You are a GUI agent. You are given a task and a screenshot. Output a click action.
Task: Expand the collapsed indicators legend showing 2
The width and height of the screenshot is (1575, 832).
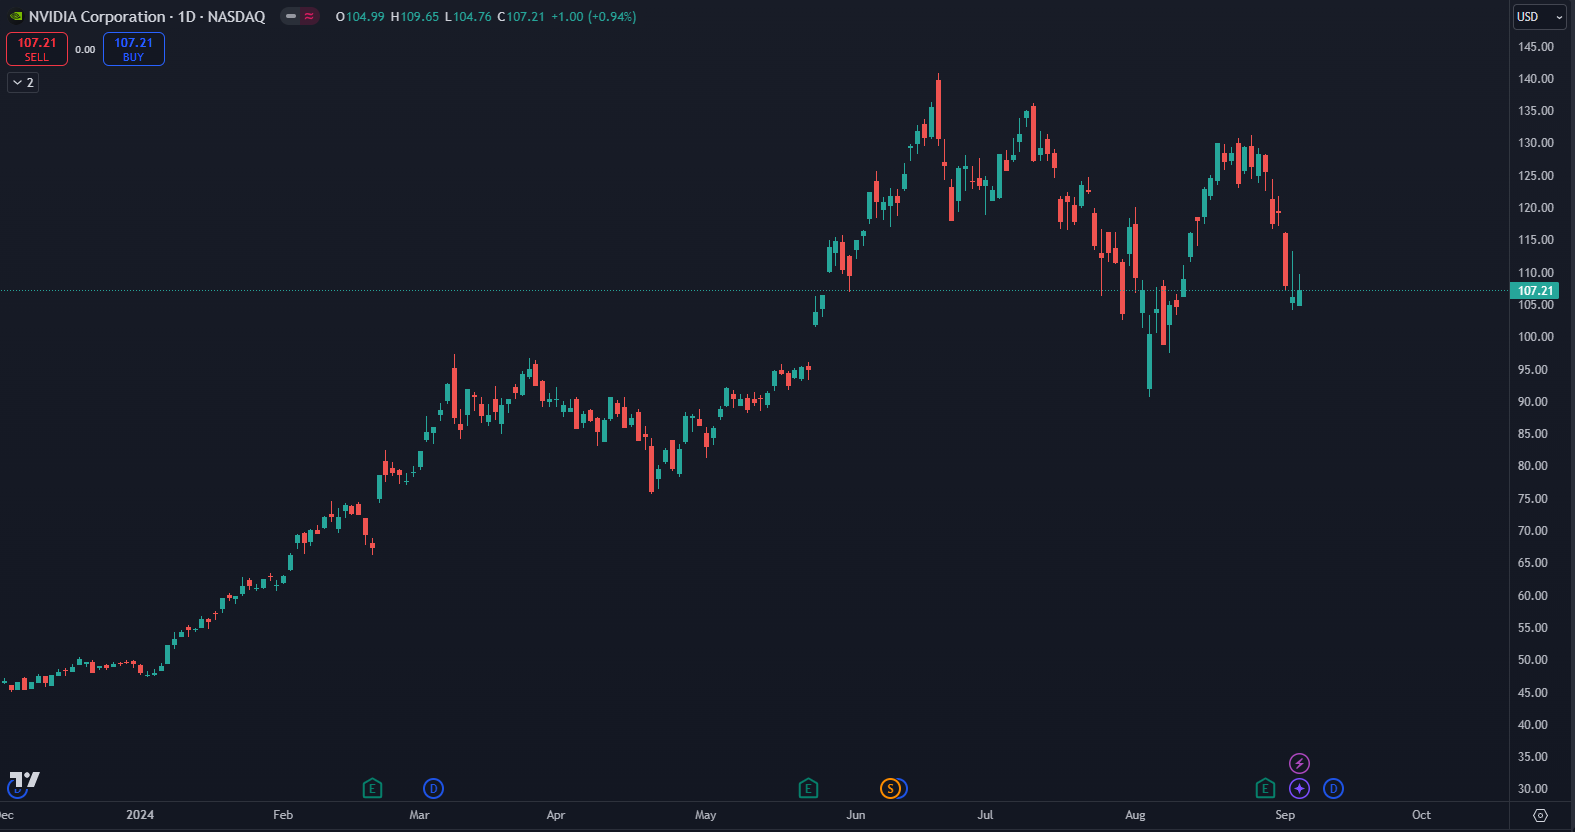[x=23, y=83]
